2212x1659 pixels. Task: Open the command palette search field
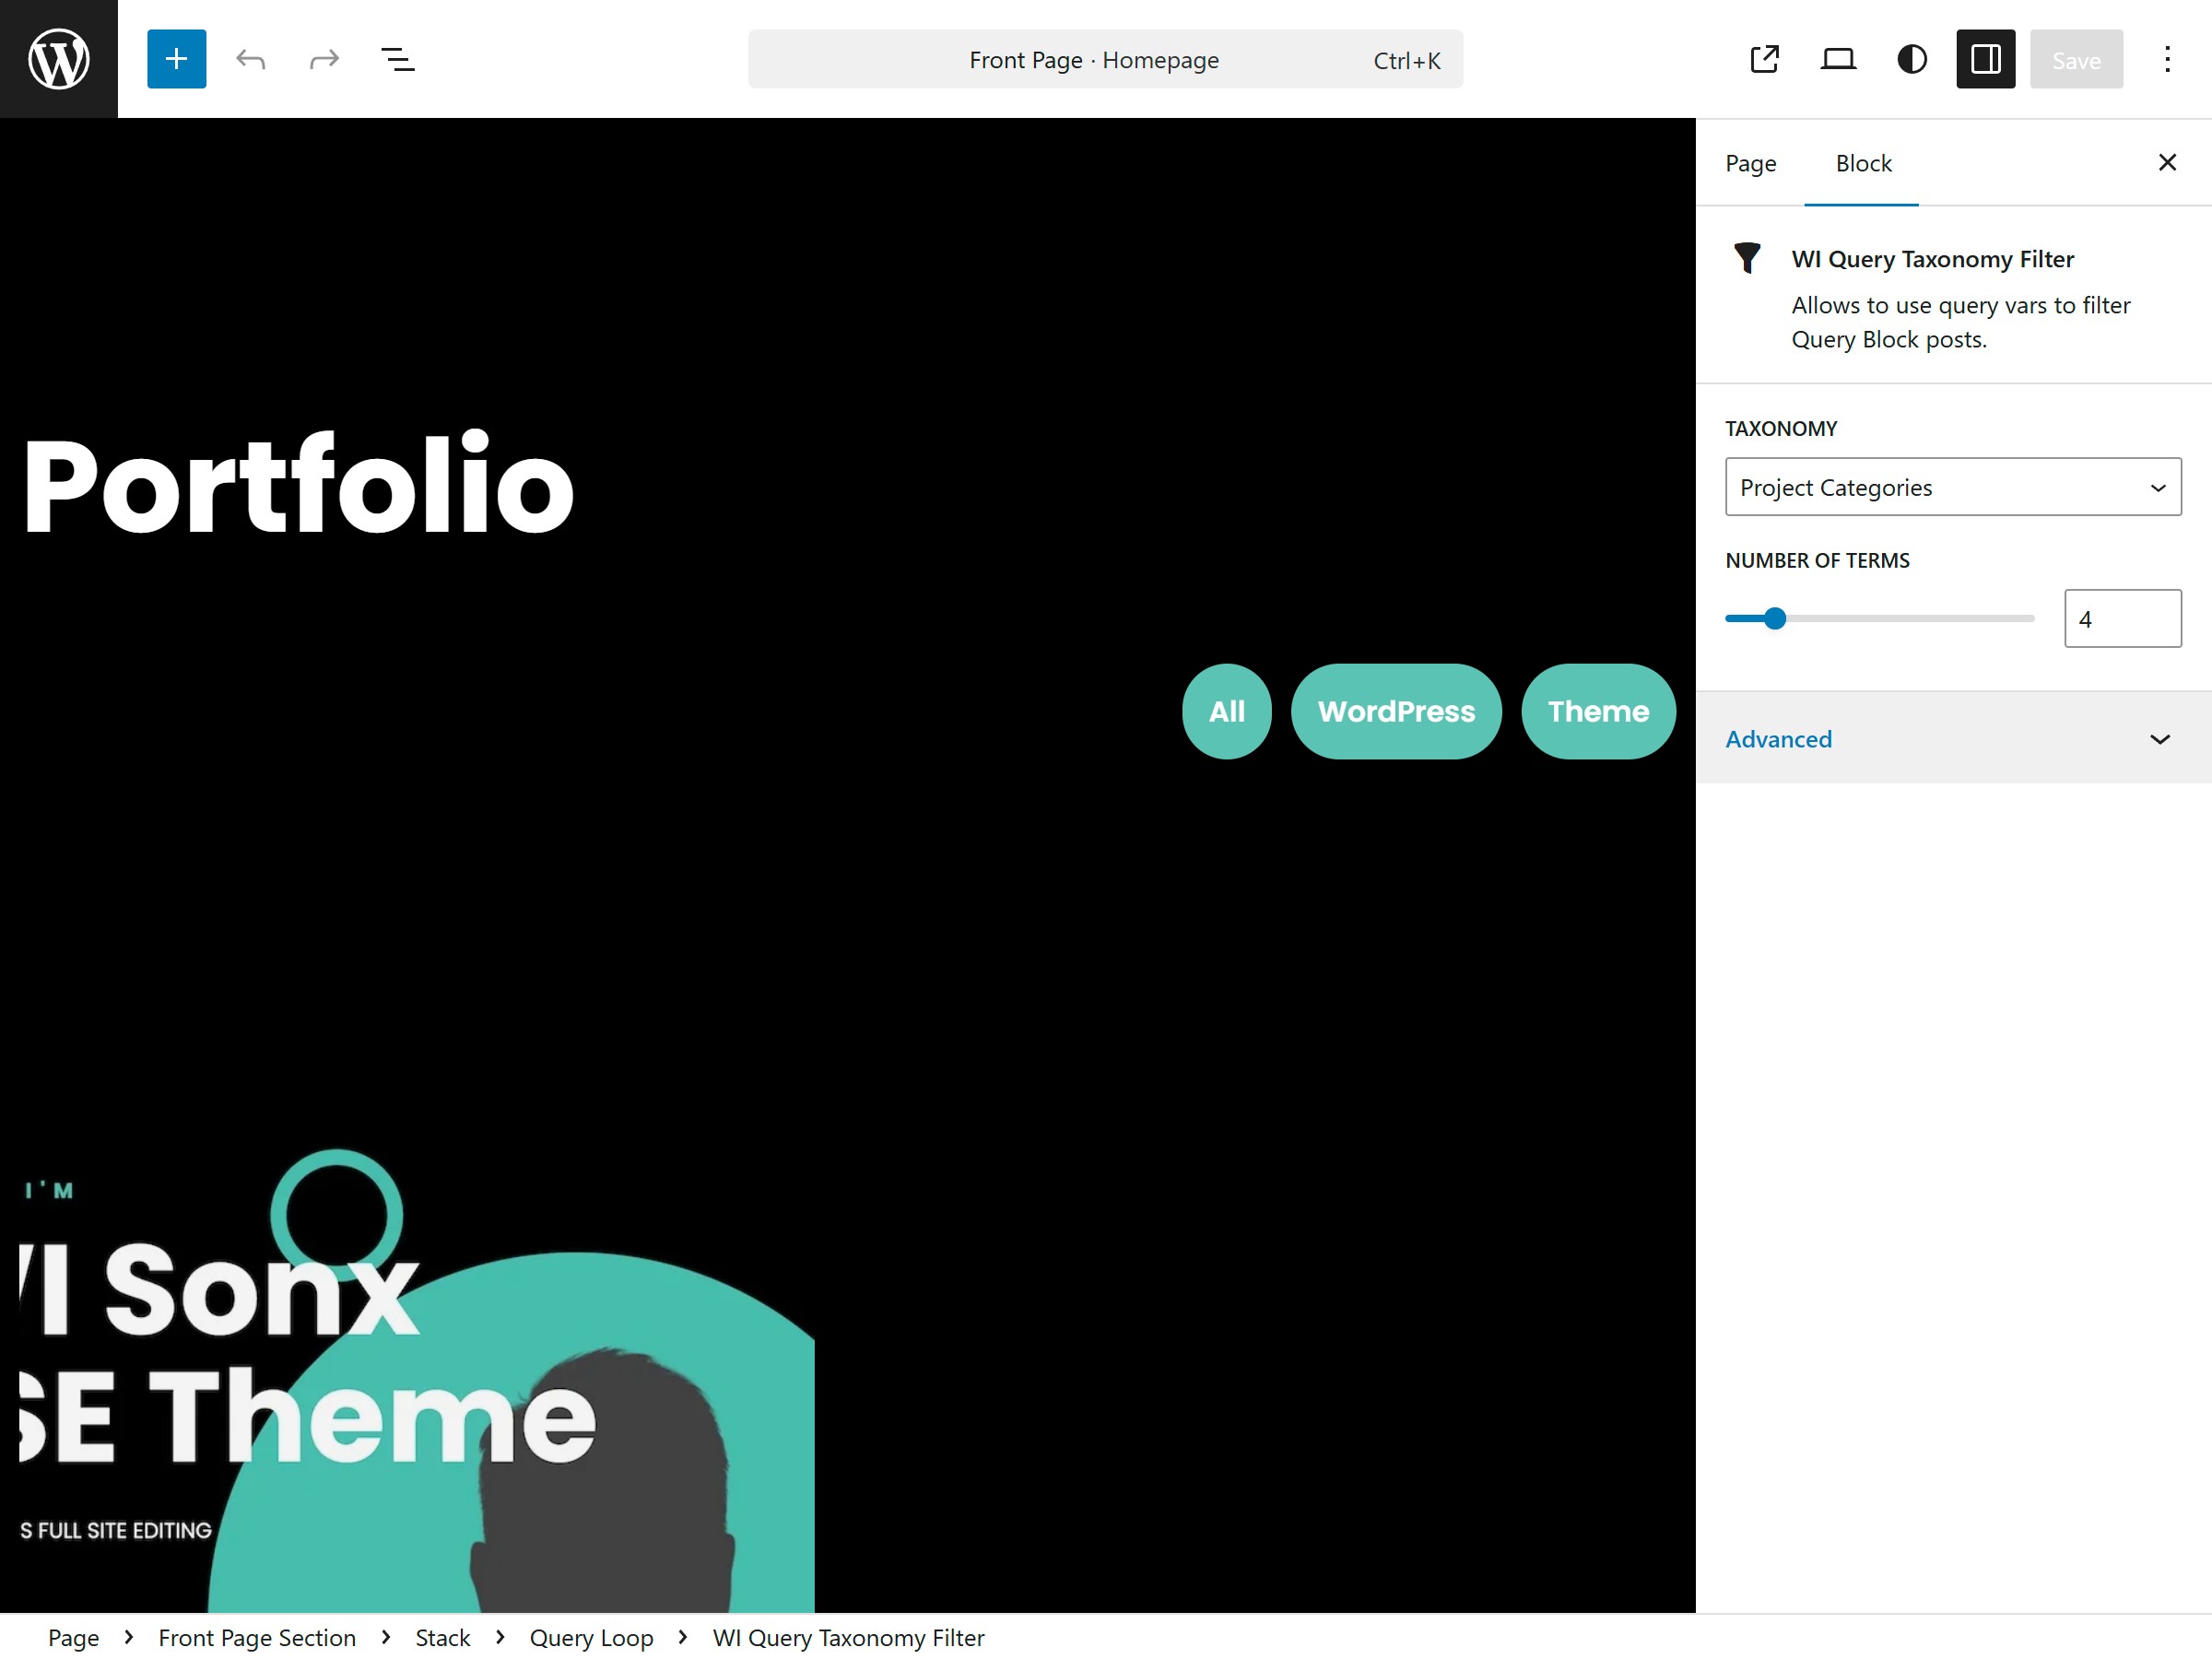coord(1104,59)
